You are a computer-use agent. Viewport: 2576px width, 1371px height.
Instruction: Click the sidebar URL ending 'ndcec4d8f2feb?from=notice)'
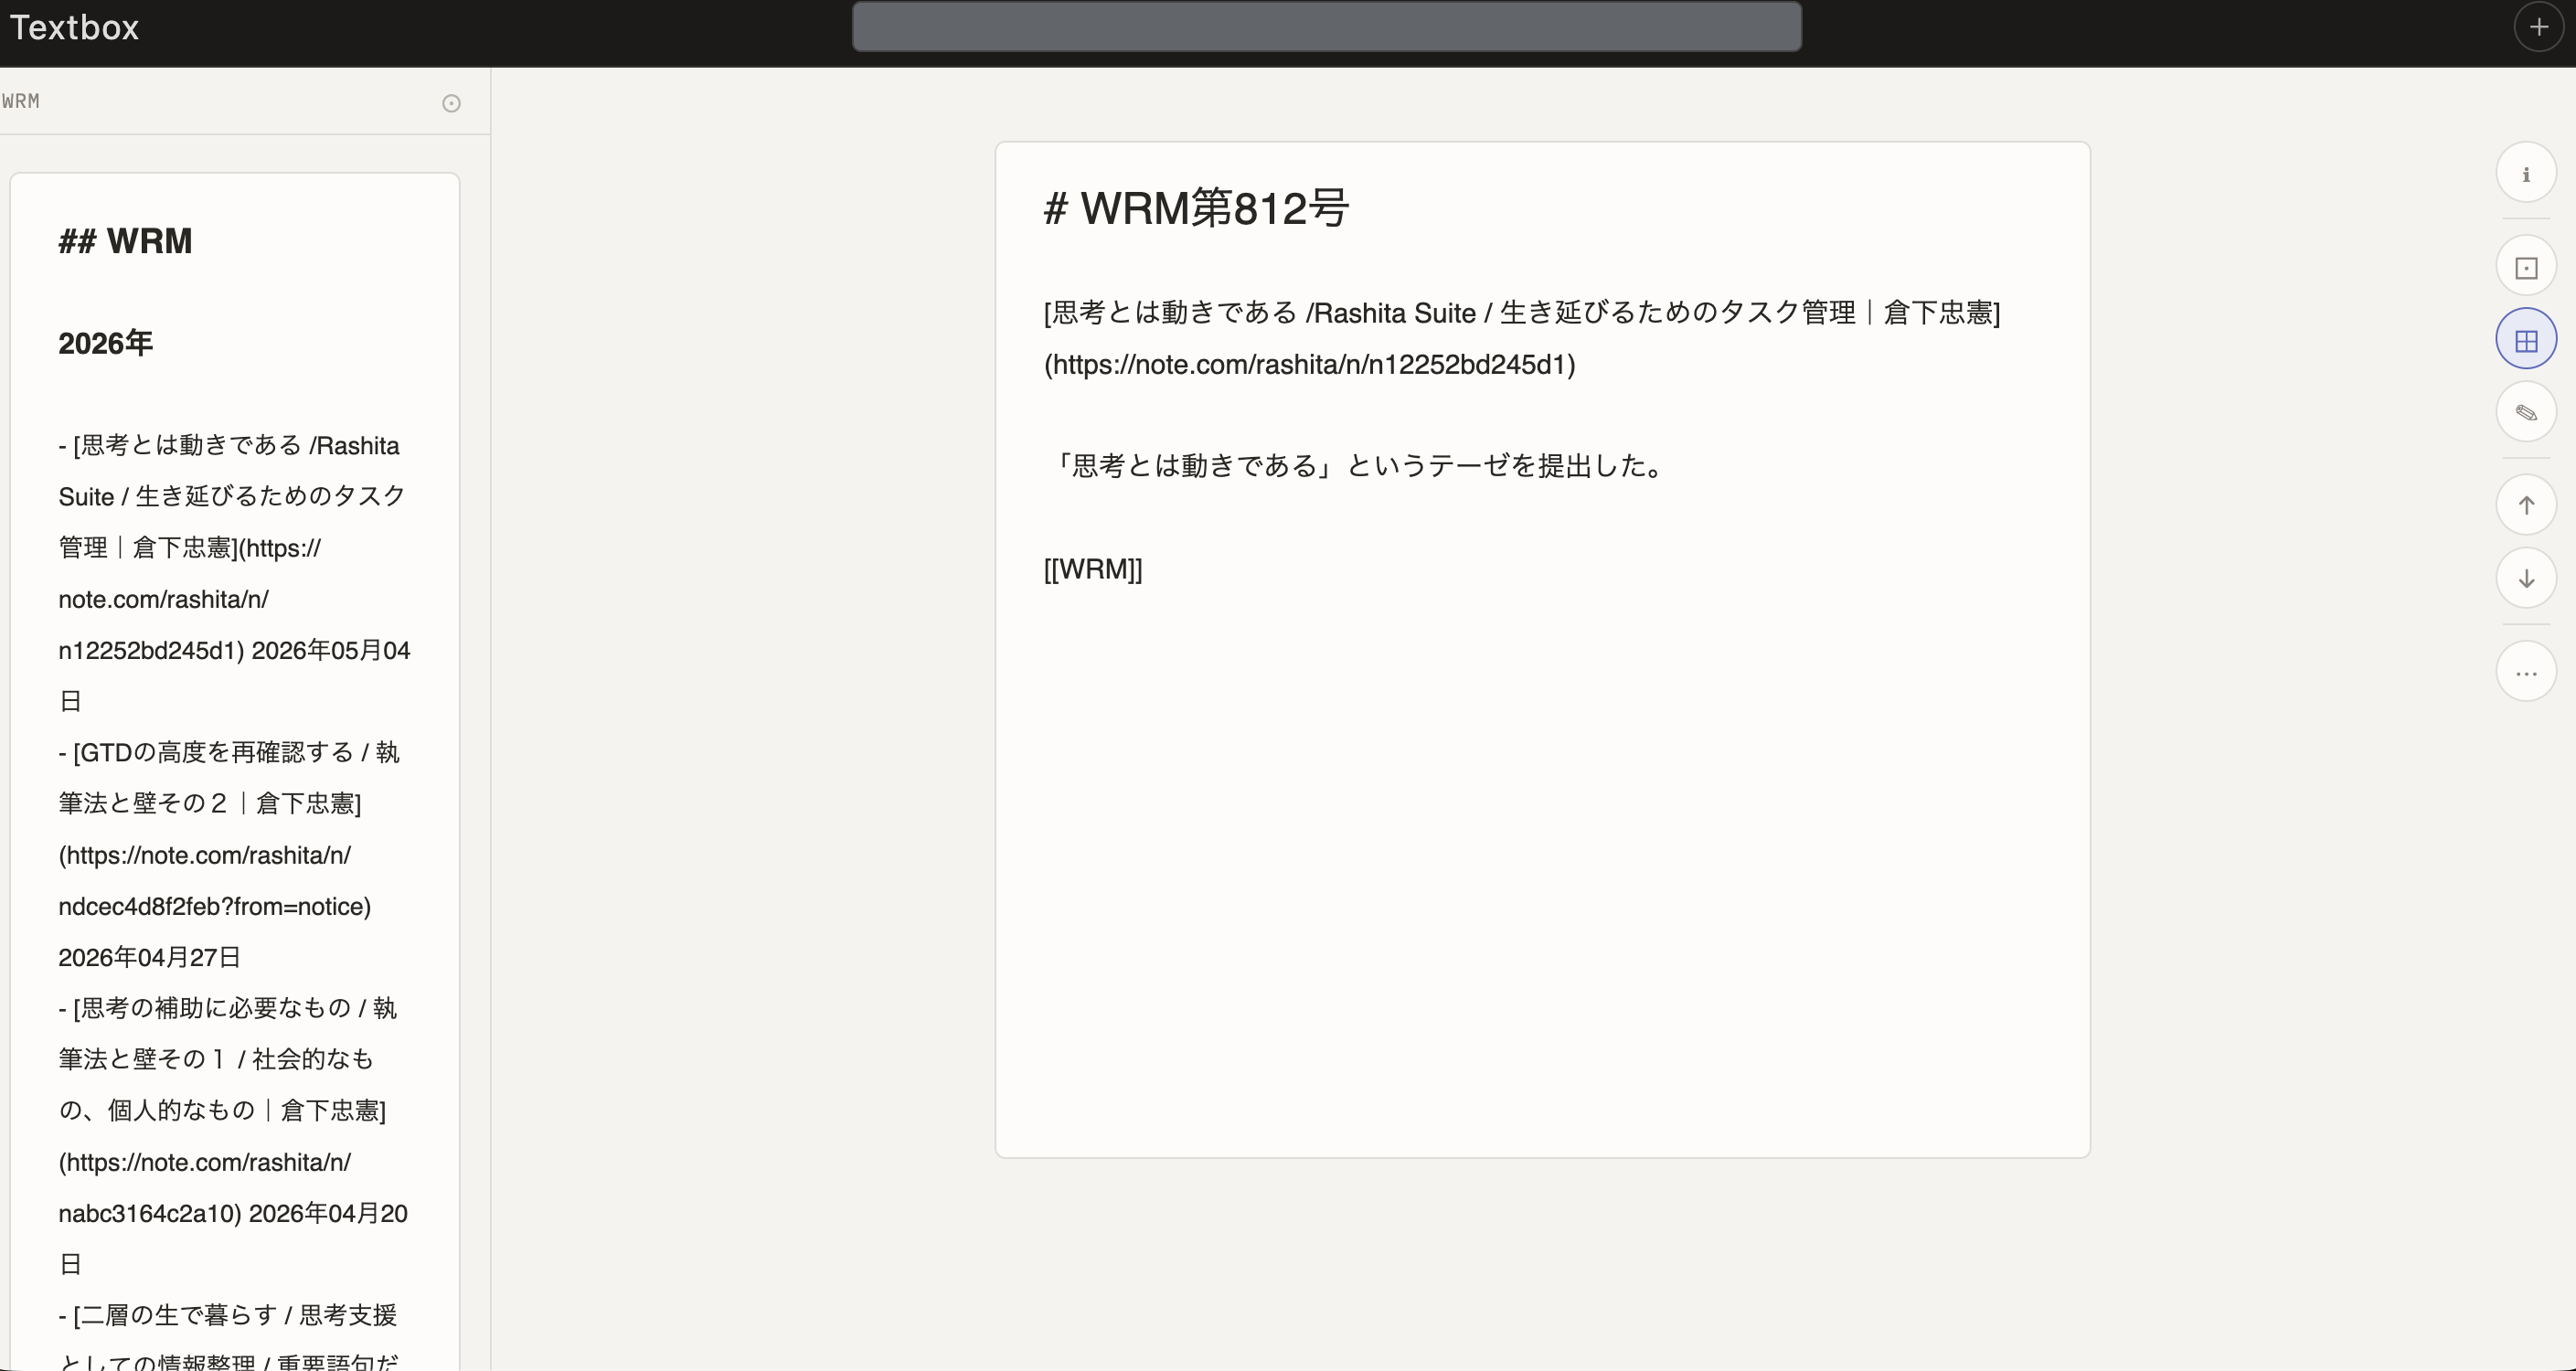[x=214, y=906]
